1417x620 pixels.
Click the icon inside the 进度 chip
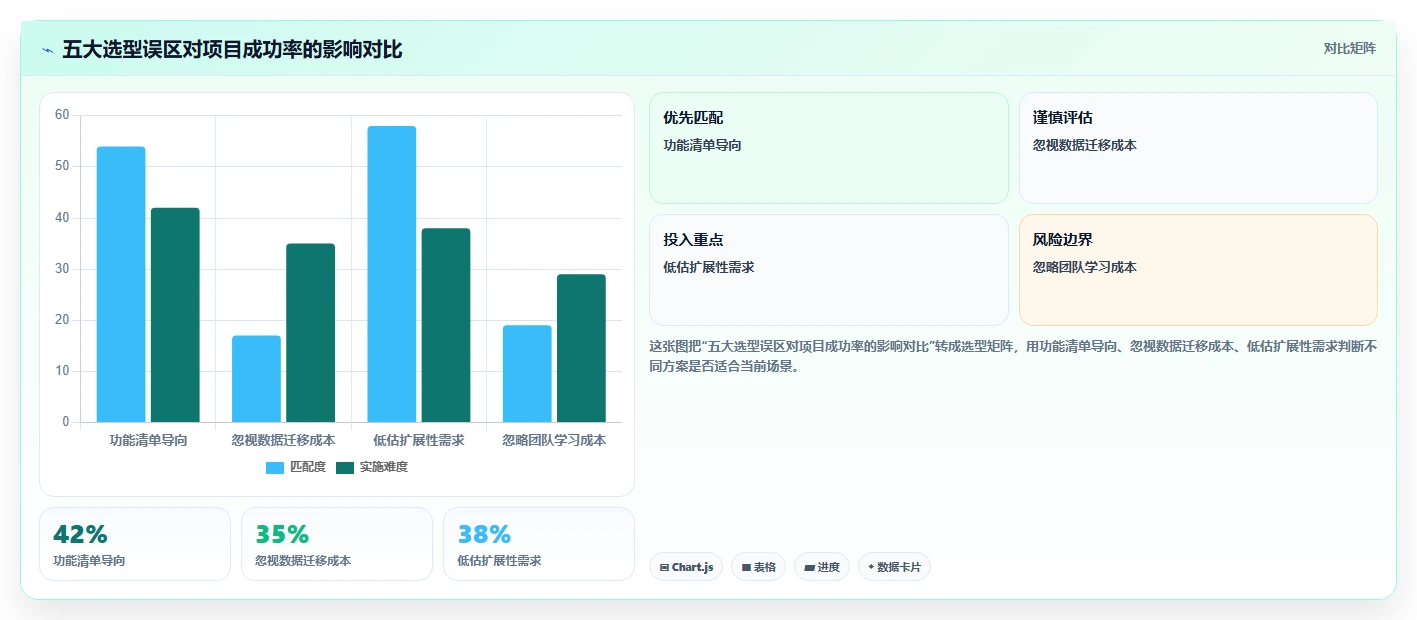809,567
